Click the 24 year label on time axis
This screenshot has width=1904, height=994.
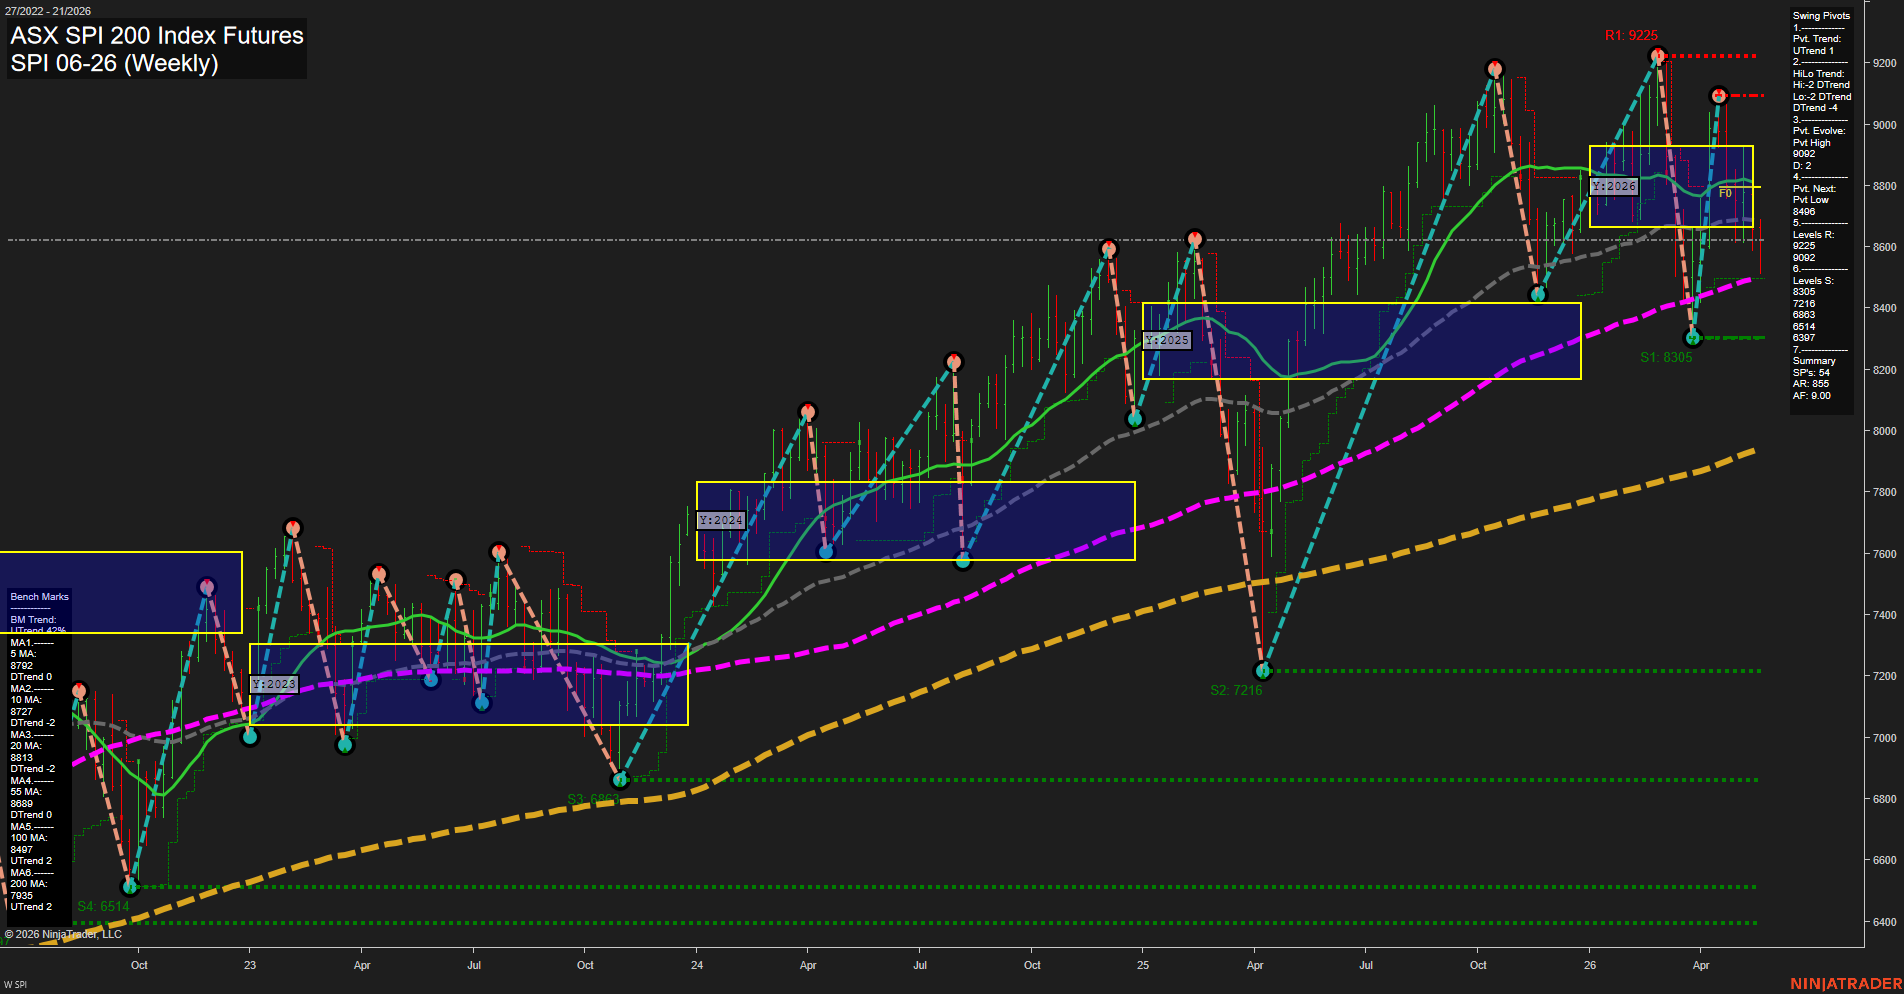click(x=697, y=965)
